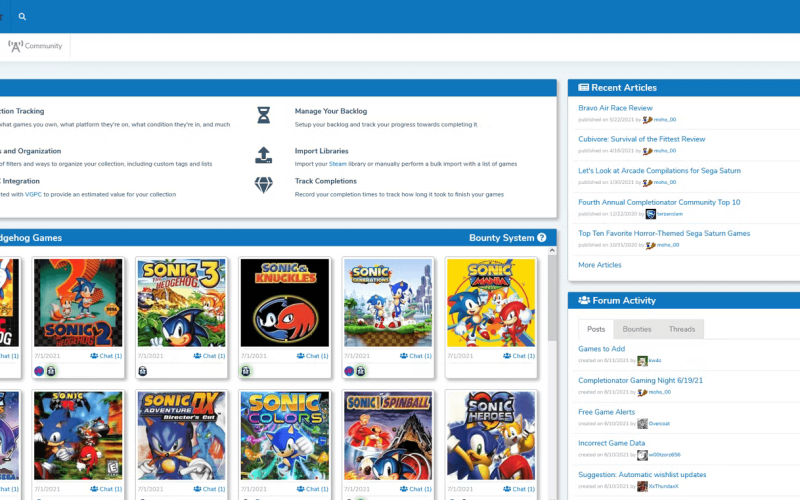This screenshot has width=800, height=500.
Task: Click the Sonic Spinball cover thumbnail
Action: (388, 436)
